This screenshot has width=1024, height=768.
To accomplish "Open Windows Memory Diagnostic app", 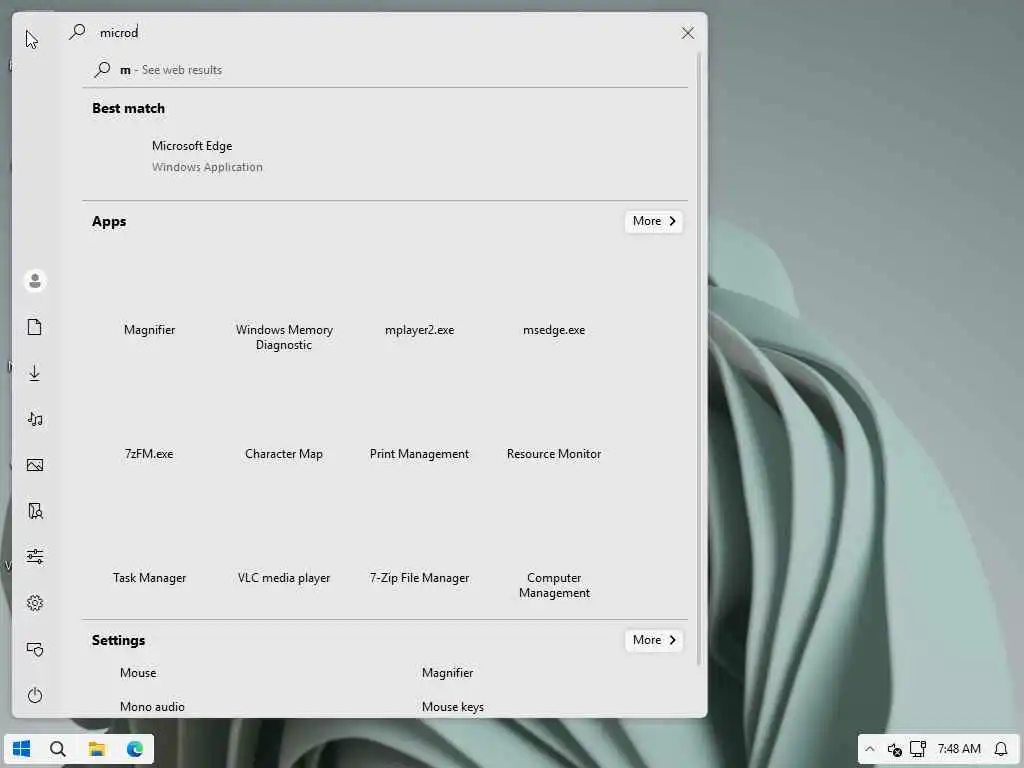I will [284, 300].
